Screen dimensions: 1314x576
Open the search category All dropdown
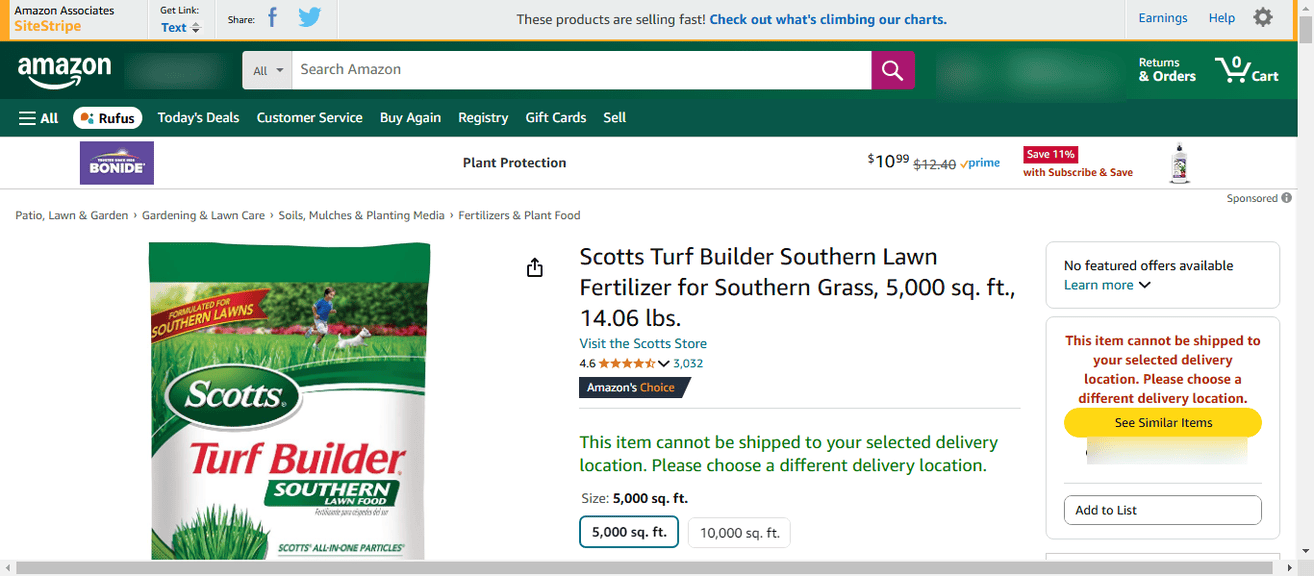267,70
